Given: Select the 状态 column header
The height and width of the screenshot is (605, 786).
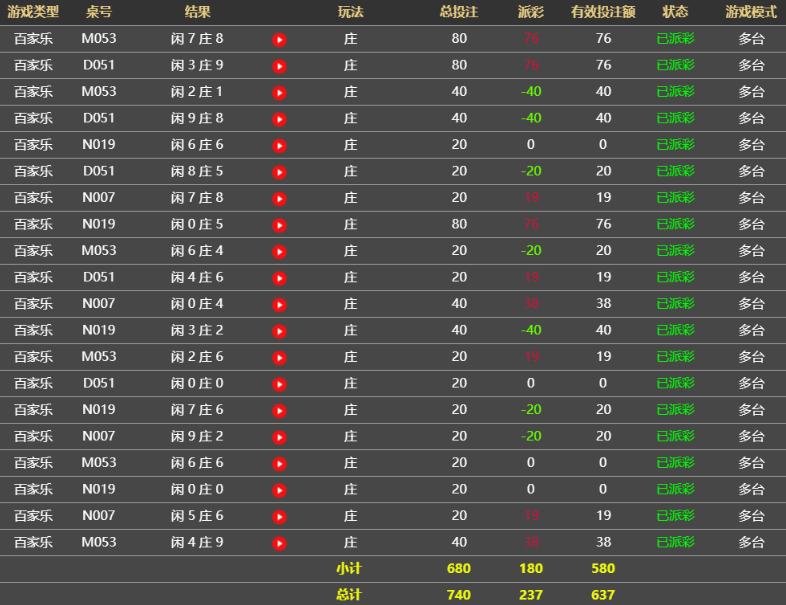Looking at the screenshot, I should 675,12.
